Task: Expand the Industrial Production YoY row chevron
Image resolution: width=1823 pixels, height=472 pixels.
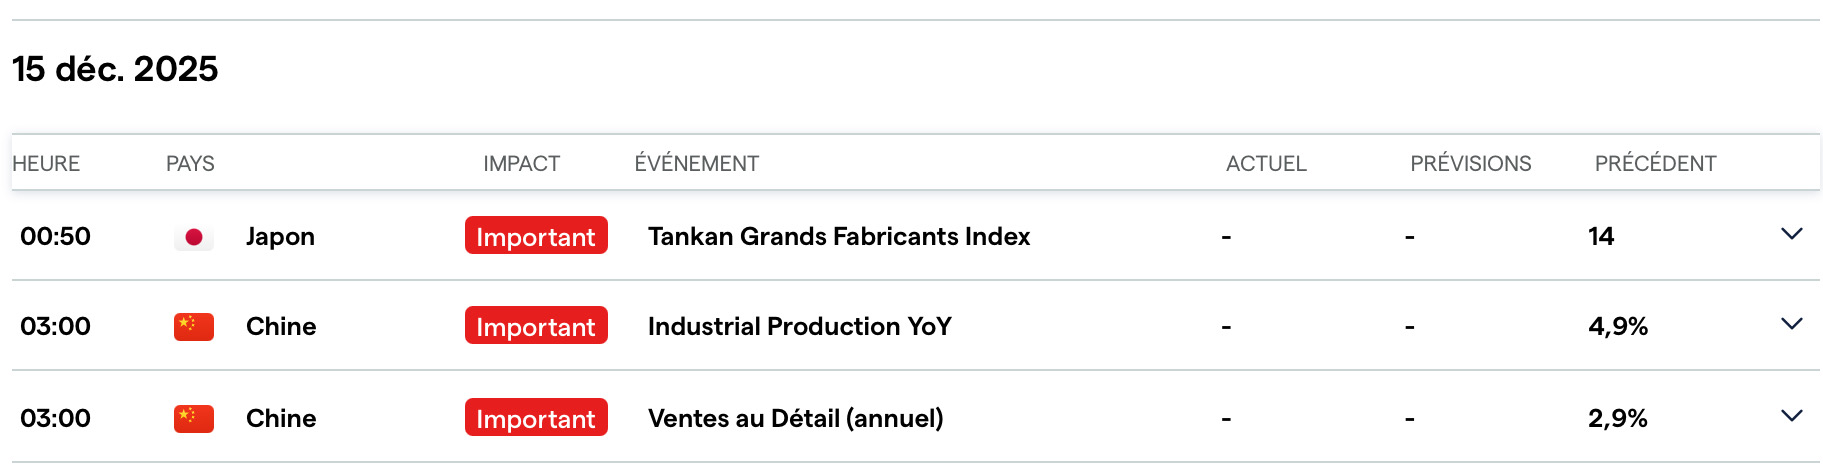Action: [1791, 324]
